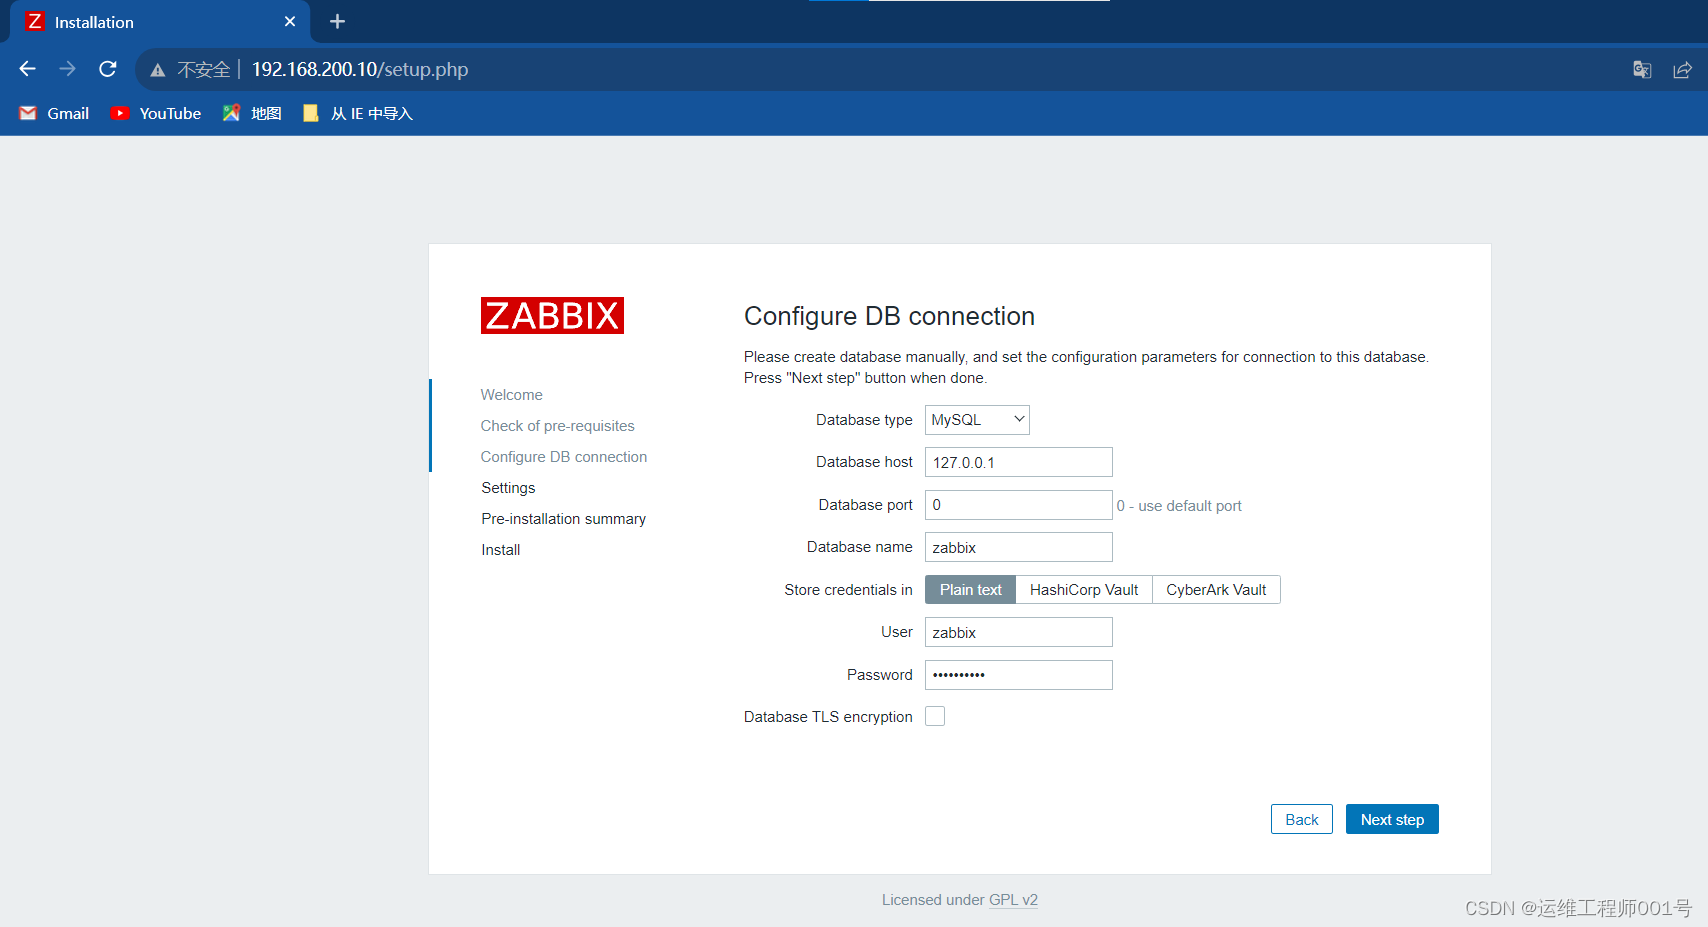Click the not-secure warning icon
The width and height of the screenshot is (1708, 927).
[158, 70]
